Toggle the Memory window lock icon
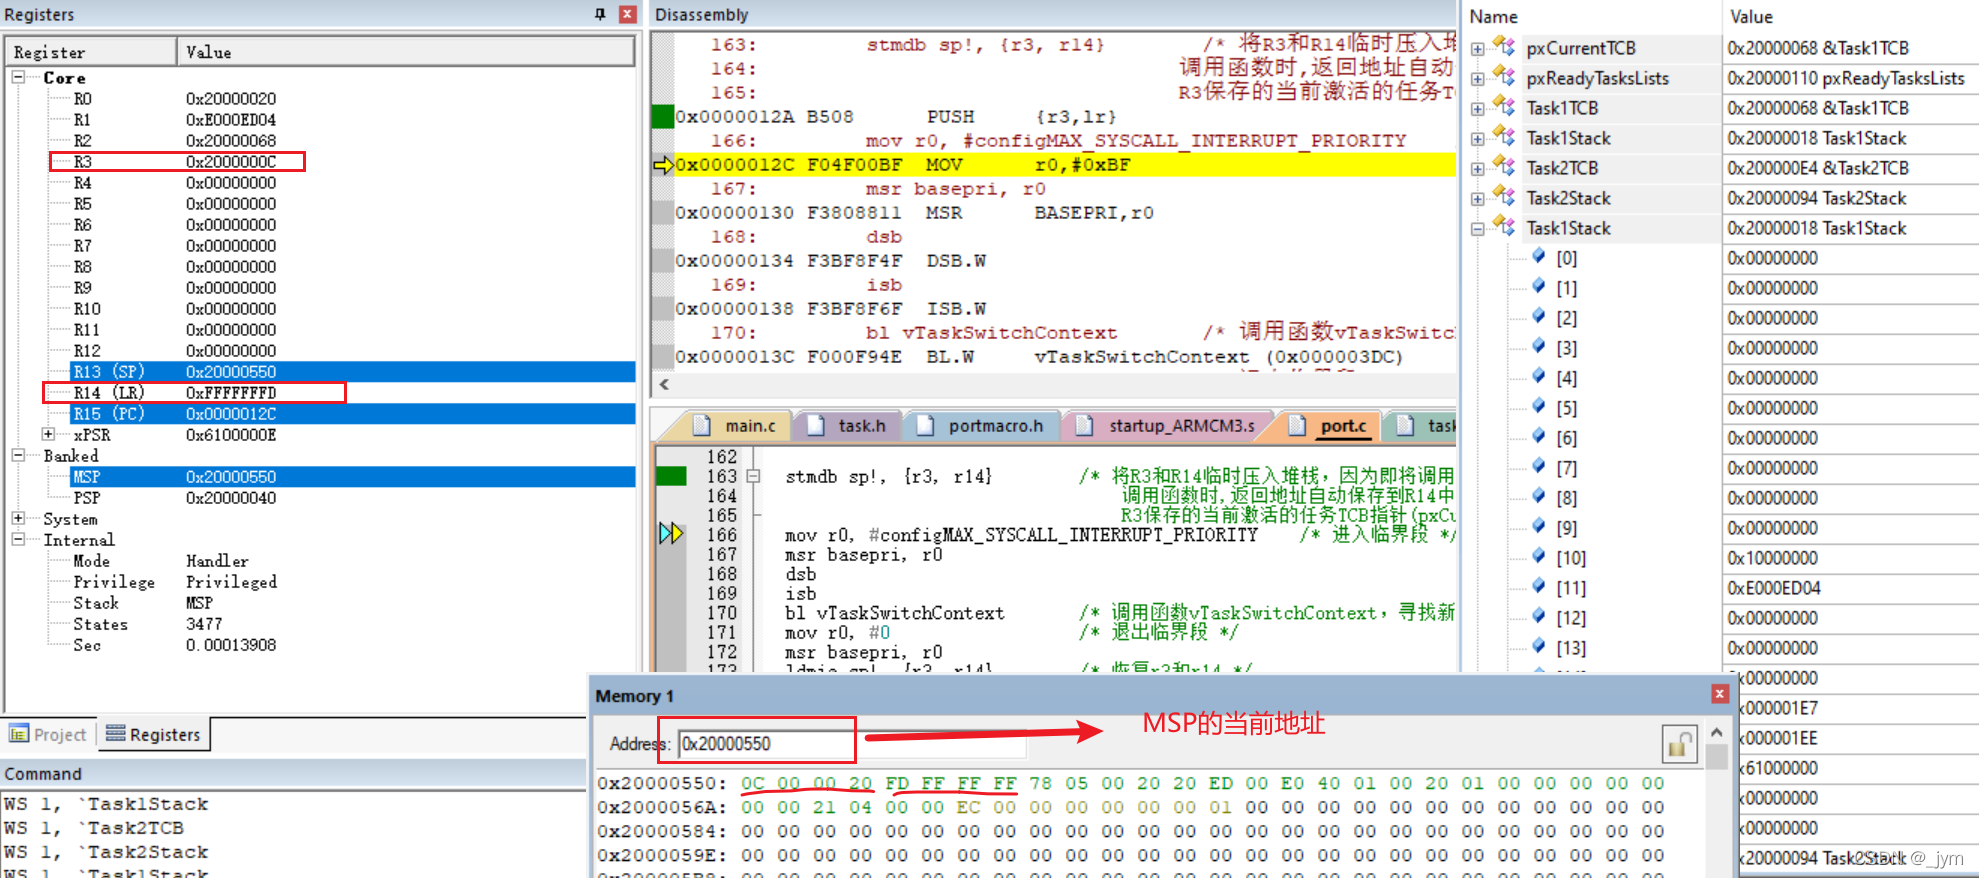Screen dimensions: 1979x878 click(1679, 744)
